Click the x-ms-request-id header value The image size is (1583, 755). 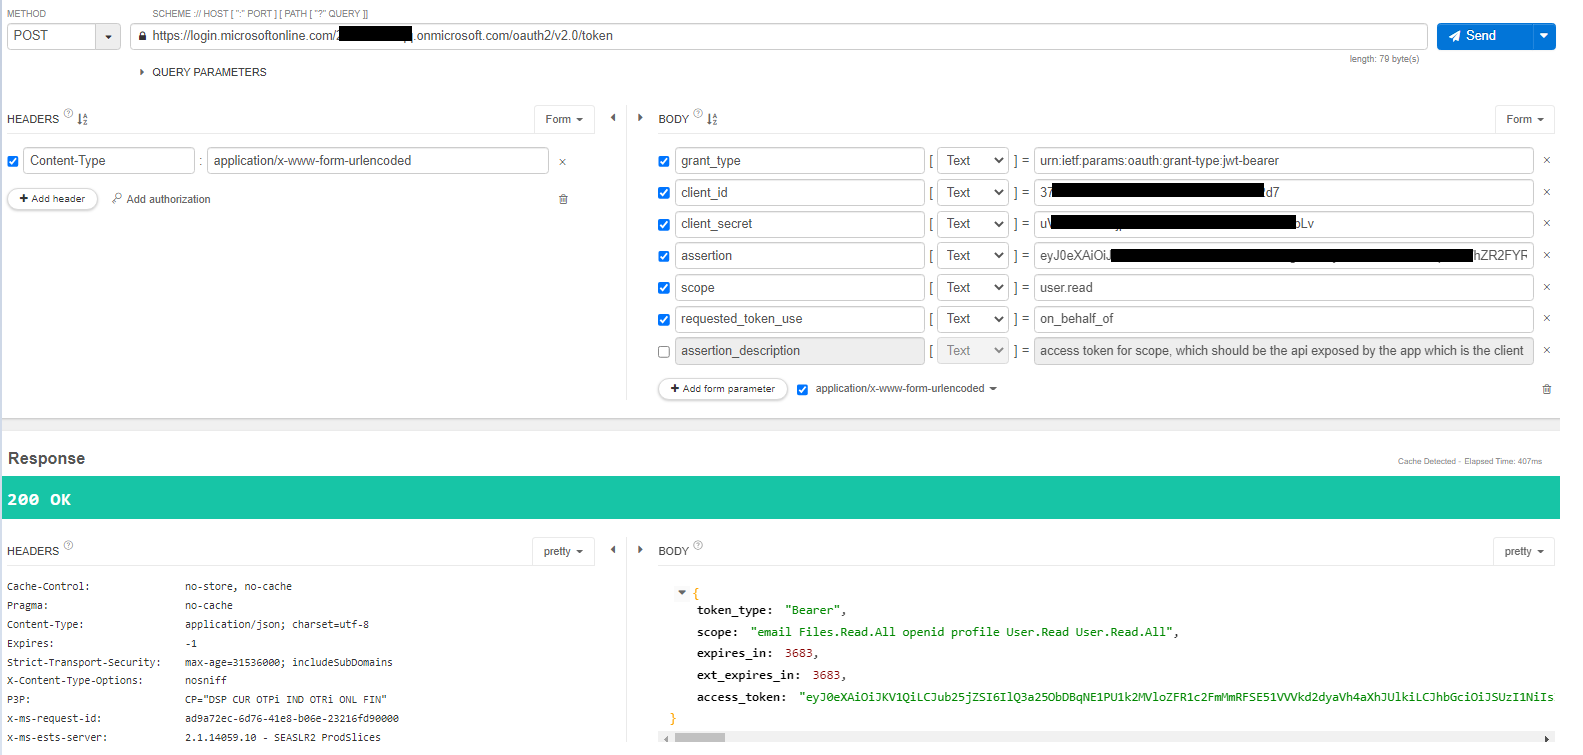pos(292,719)
